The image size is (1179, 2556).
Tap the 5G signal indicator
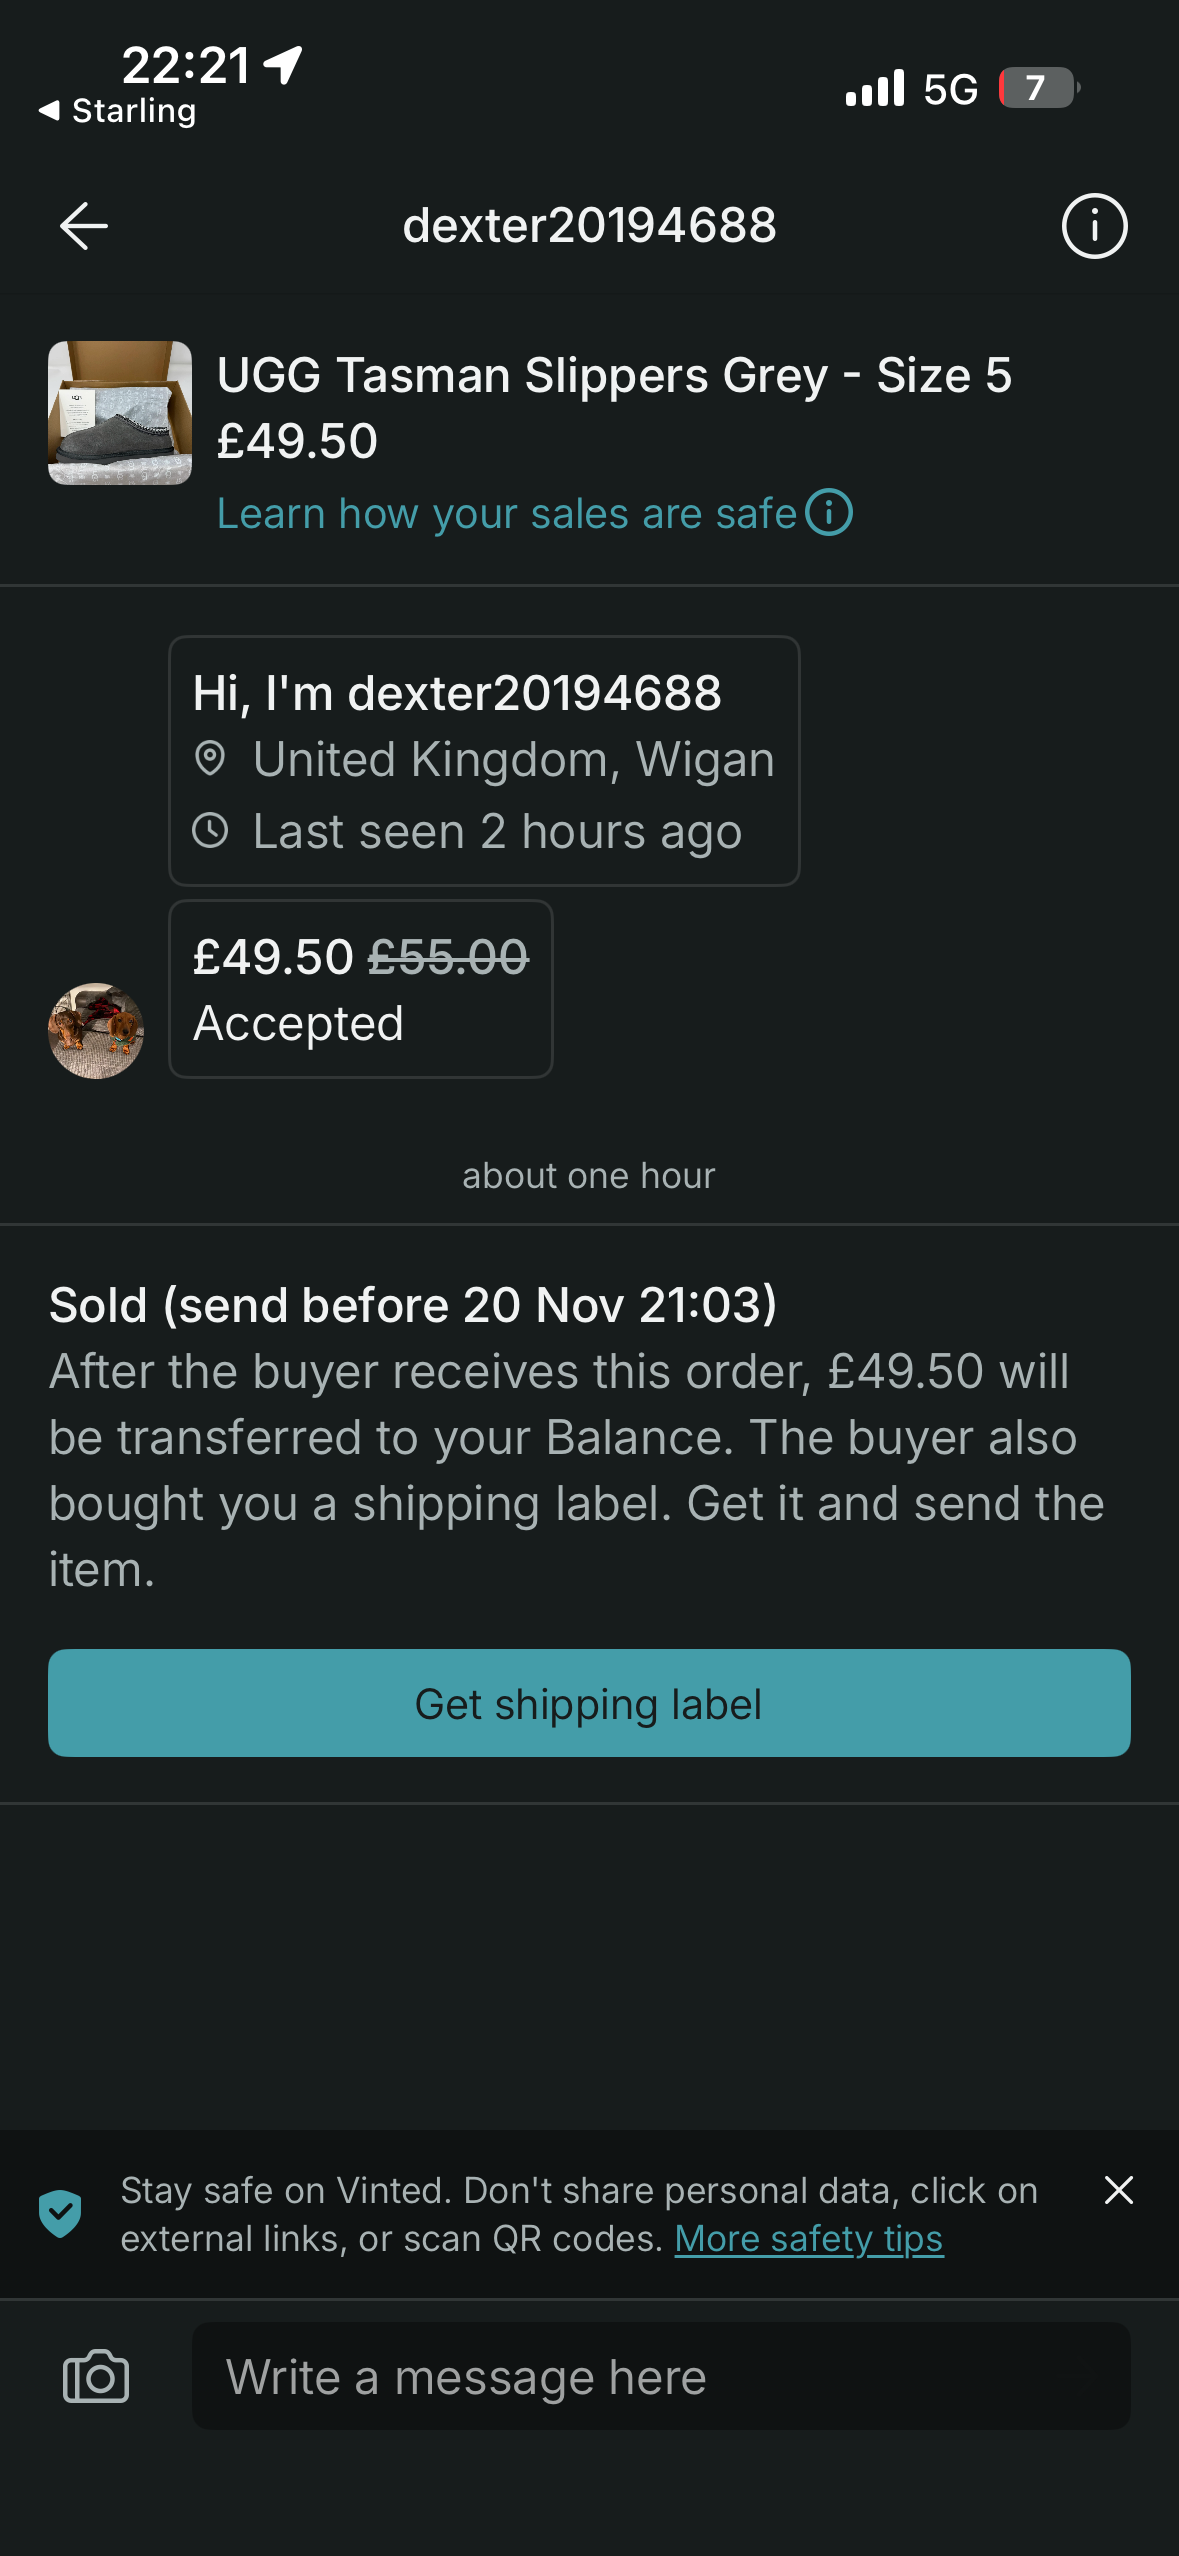pyautogui.click(x=950, y=90)
